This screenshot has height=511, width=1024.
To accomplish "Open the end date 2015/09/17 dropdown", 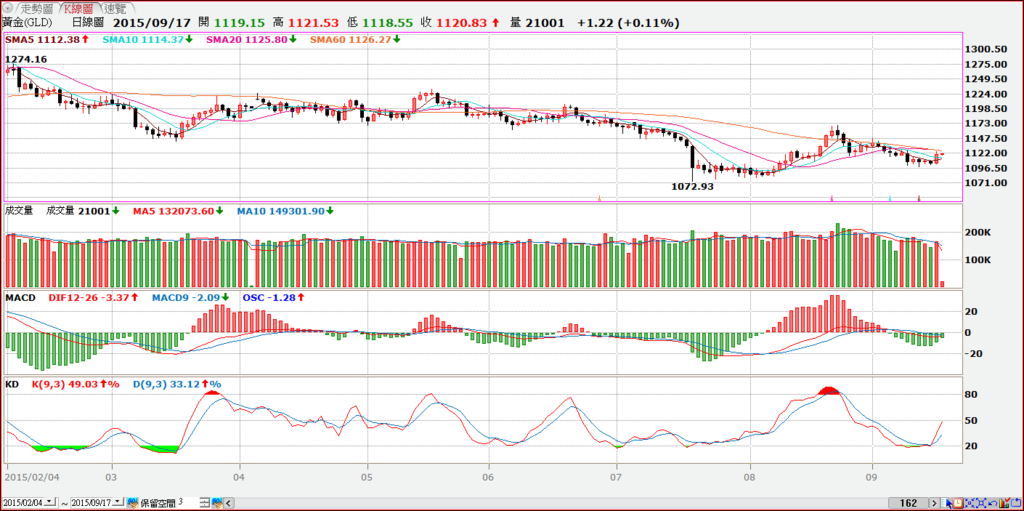I will 118,502.
